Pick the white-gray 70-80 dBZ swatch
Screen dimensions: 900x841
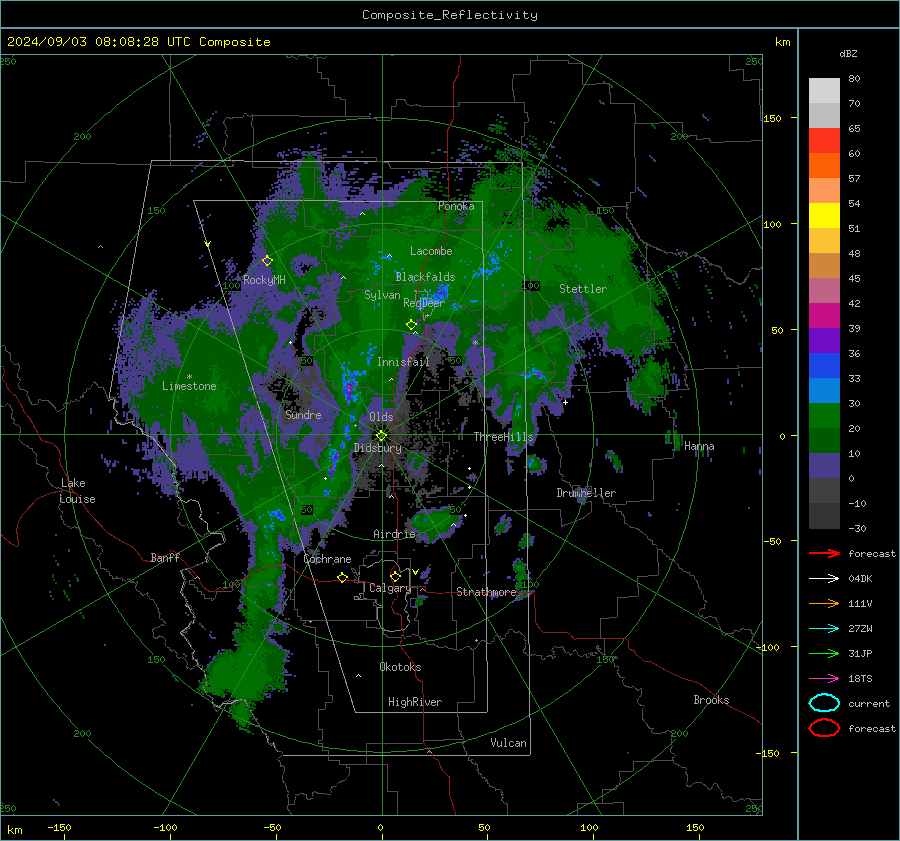point(824,91)
